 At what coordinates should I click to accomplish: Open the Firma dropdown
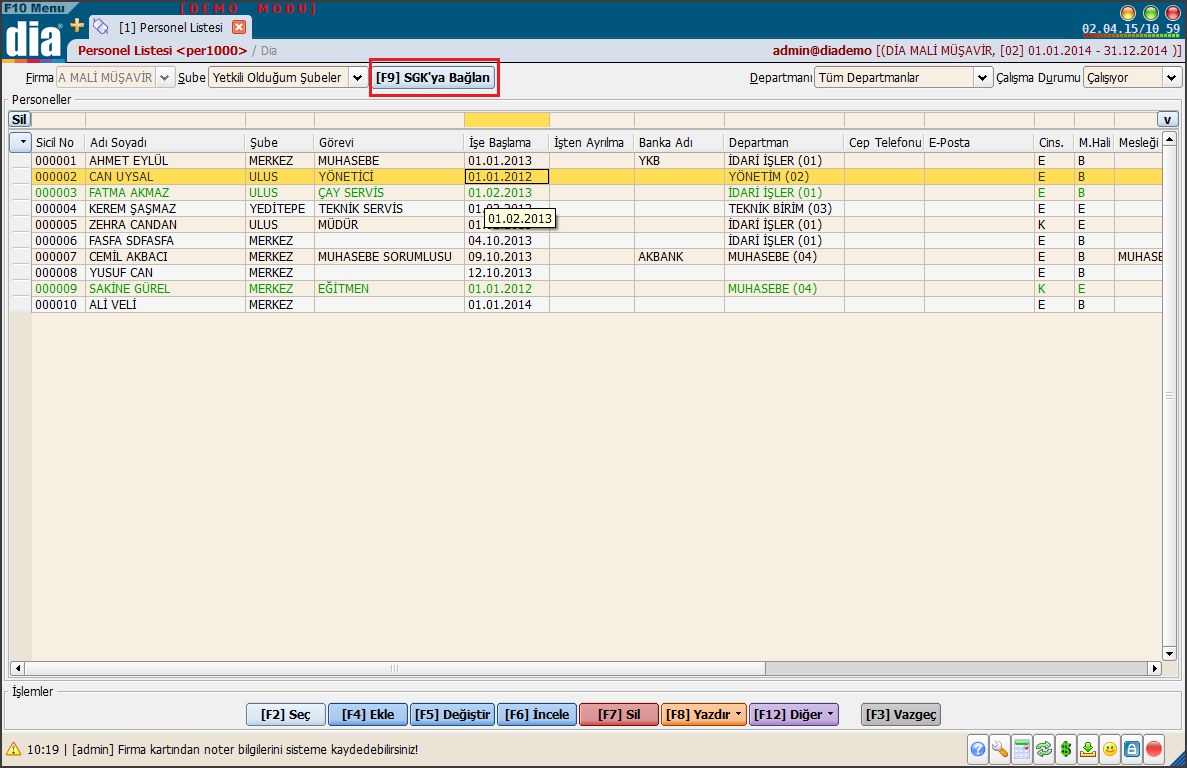165,77
